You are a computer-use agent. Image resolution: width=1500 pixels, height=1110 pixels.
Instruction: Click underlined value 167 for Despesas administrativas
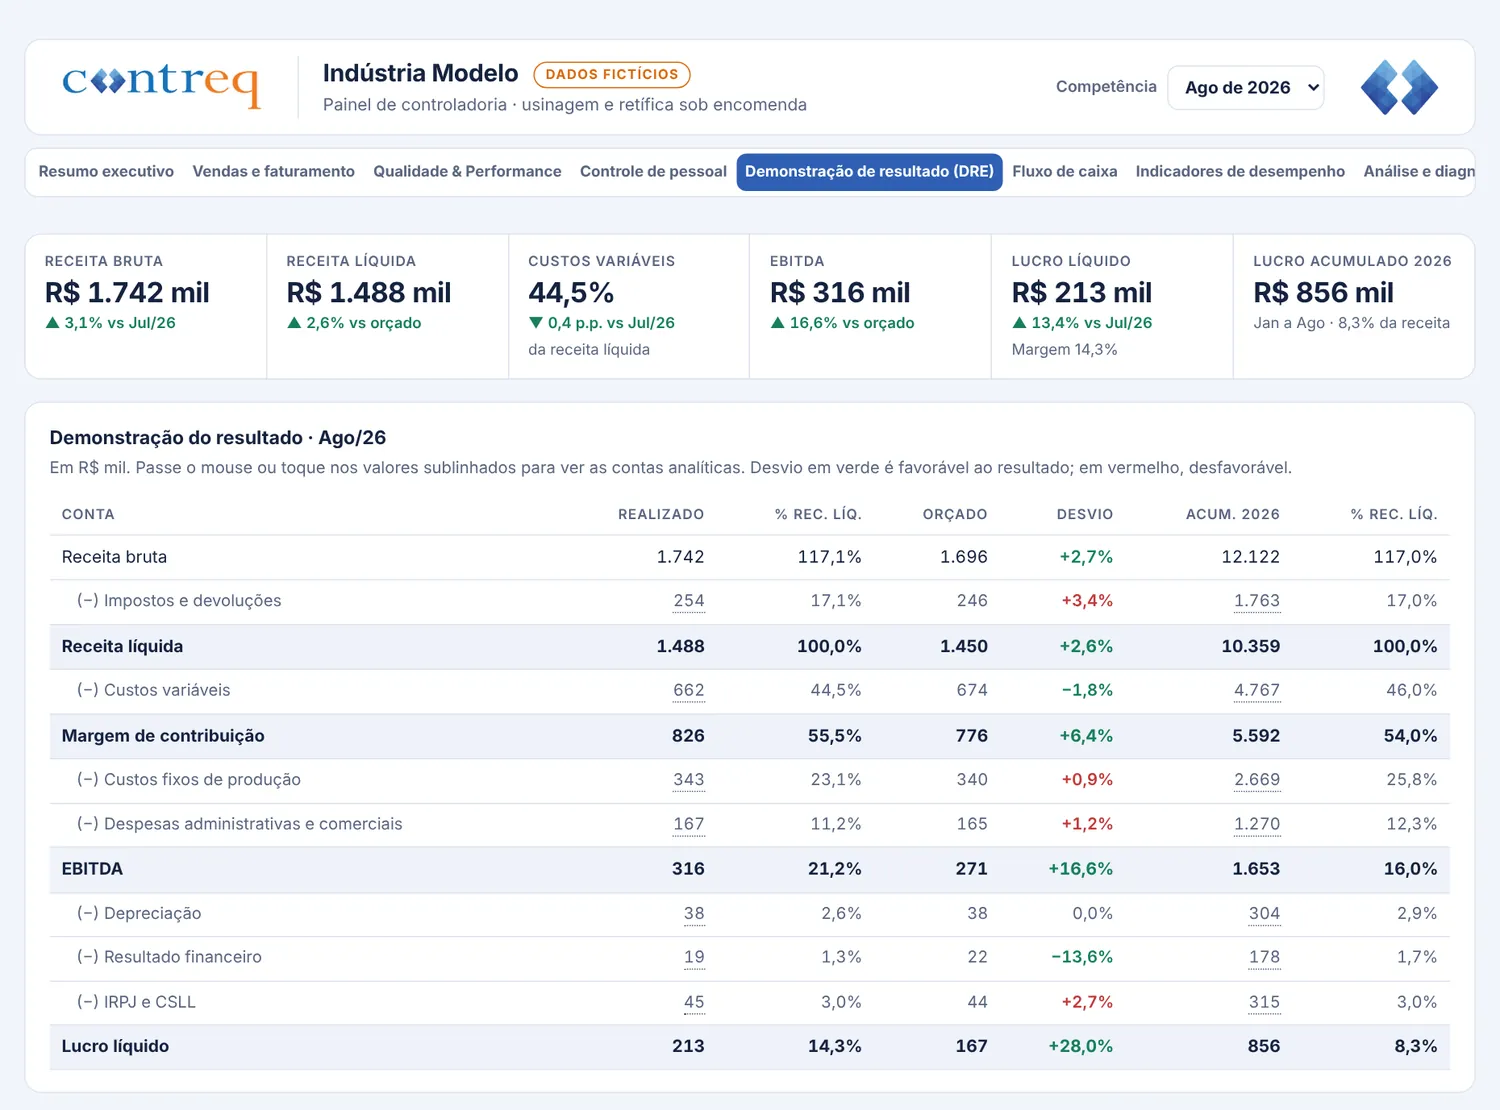688,824
